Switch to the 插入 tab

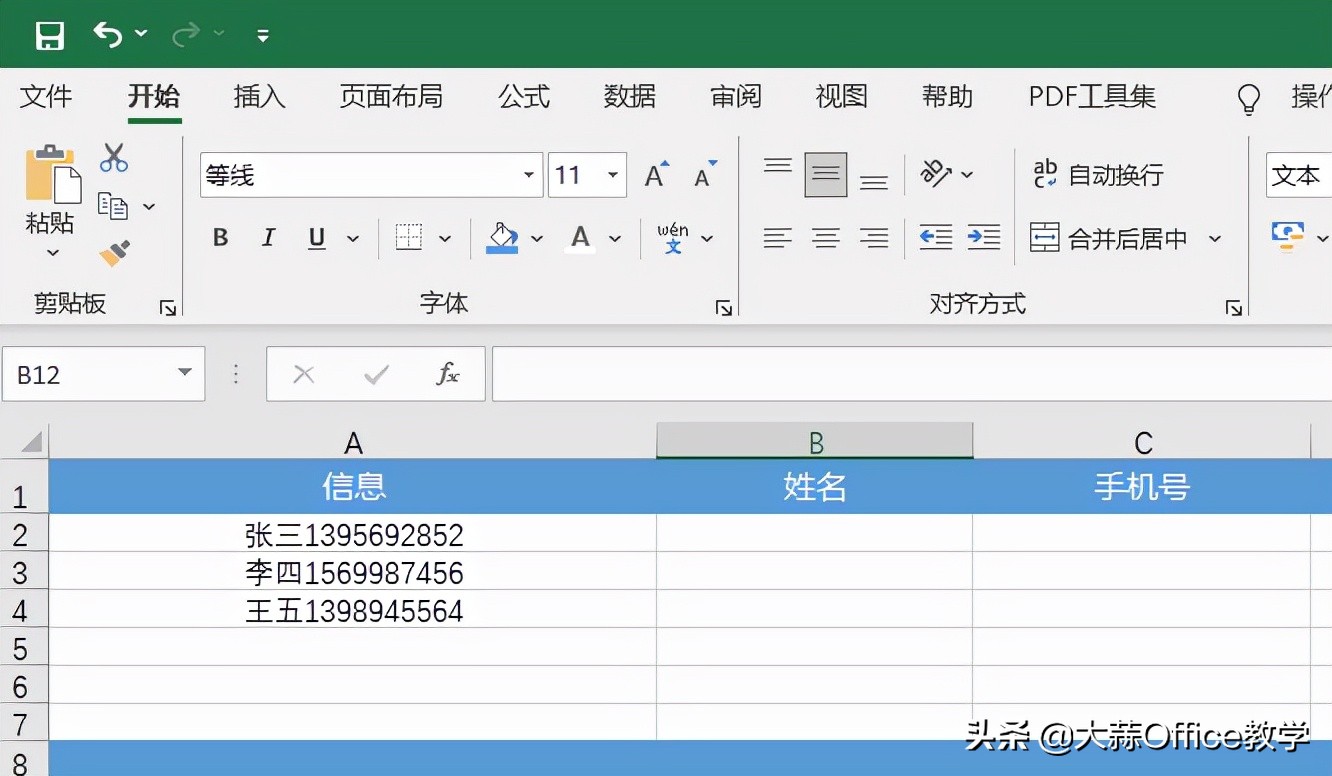(x=259, y=96)
